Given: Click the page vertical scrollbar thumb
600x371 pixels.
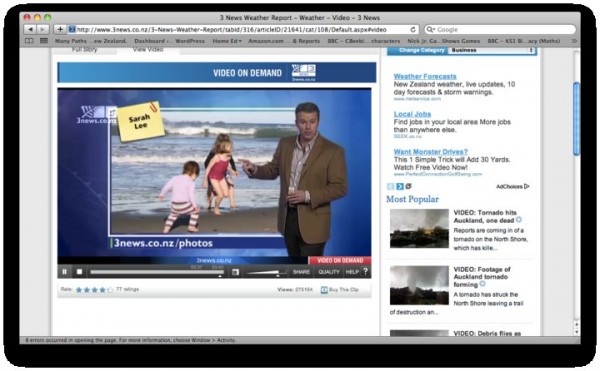Looking at the screenshot, I should (x=576, y=119).
